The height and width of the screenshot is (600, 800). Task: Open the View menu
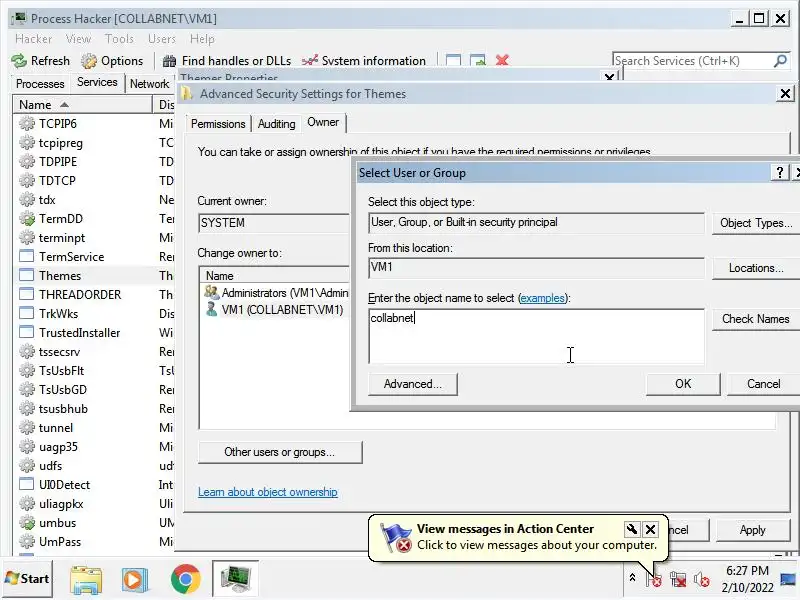[x=78, y=39]
